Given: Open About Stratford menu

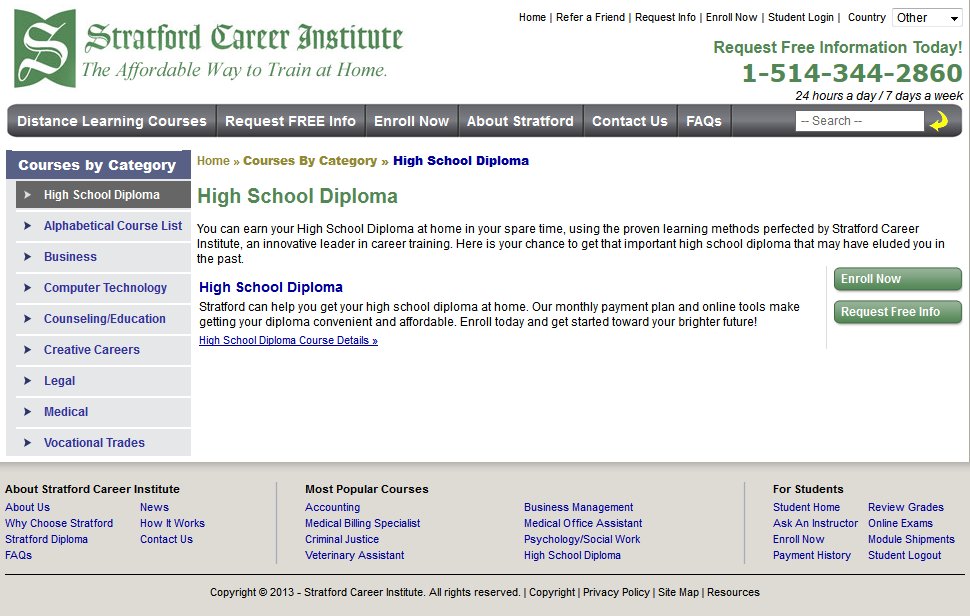Looking at the screenshot, I should click(x=520, y=121).
